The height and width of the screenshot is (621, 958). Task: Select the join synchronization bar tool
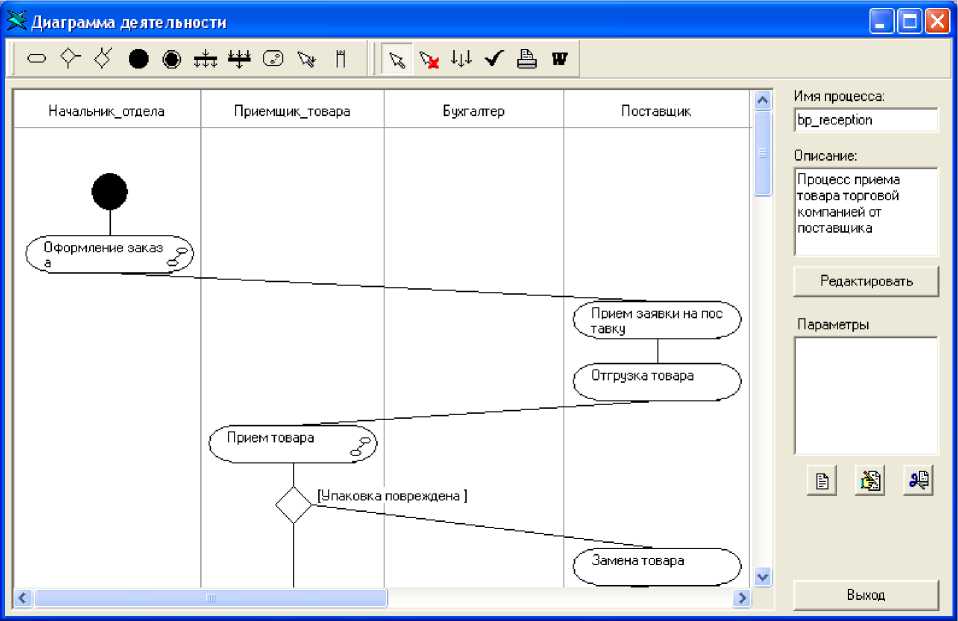point(239,59)
